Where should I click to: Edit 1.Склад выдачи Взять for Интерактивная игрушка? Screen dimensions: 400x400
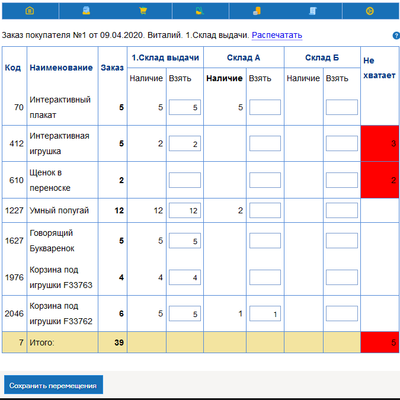[x=185, y=144]
